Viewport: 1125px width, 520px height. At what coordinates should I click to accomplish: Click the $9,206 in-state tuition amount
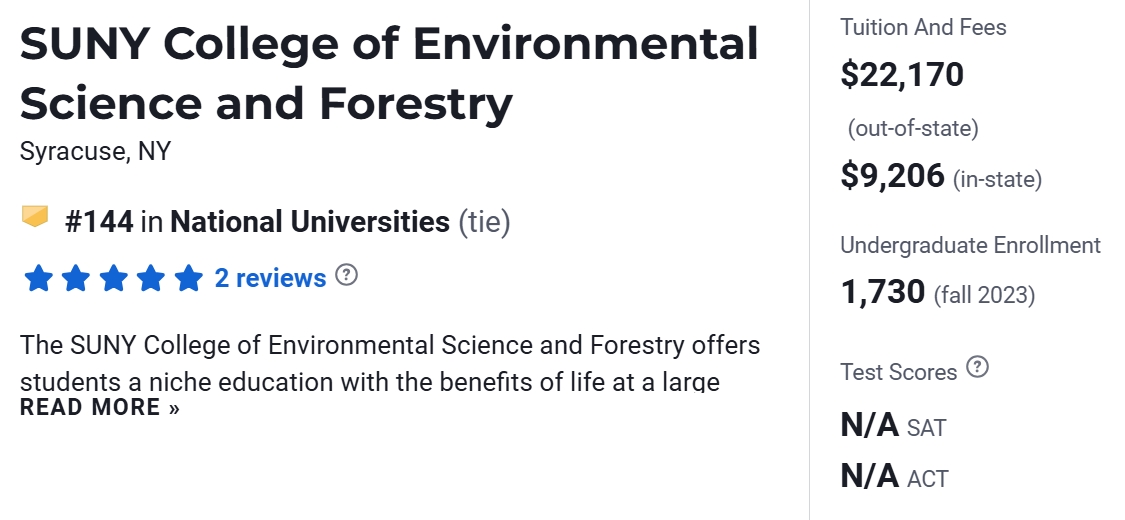[x=892, y=176]
